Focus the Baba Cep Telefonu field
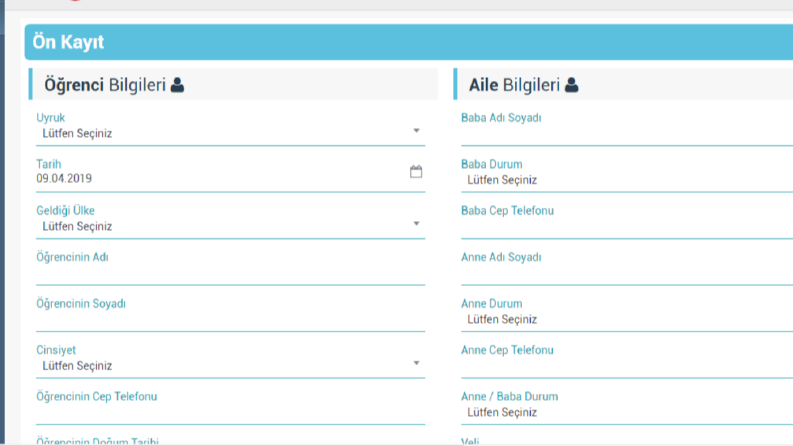793x446 pixels. (627, 228)
